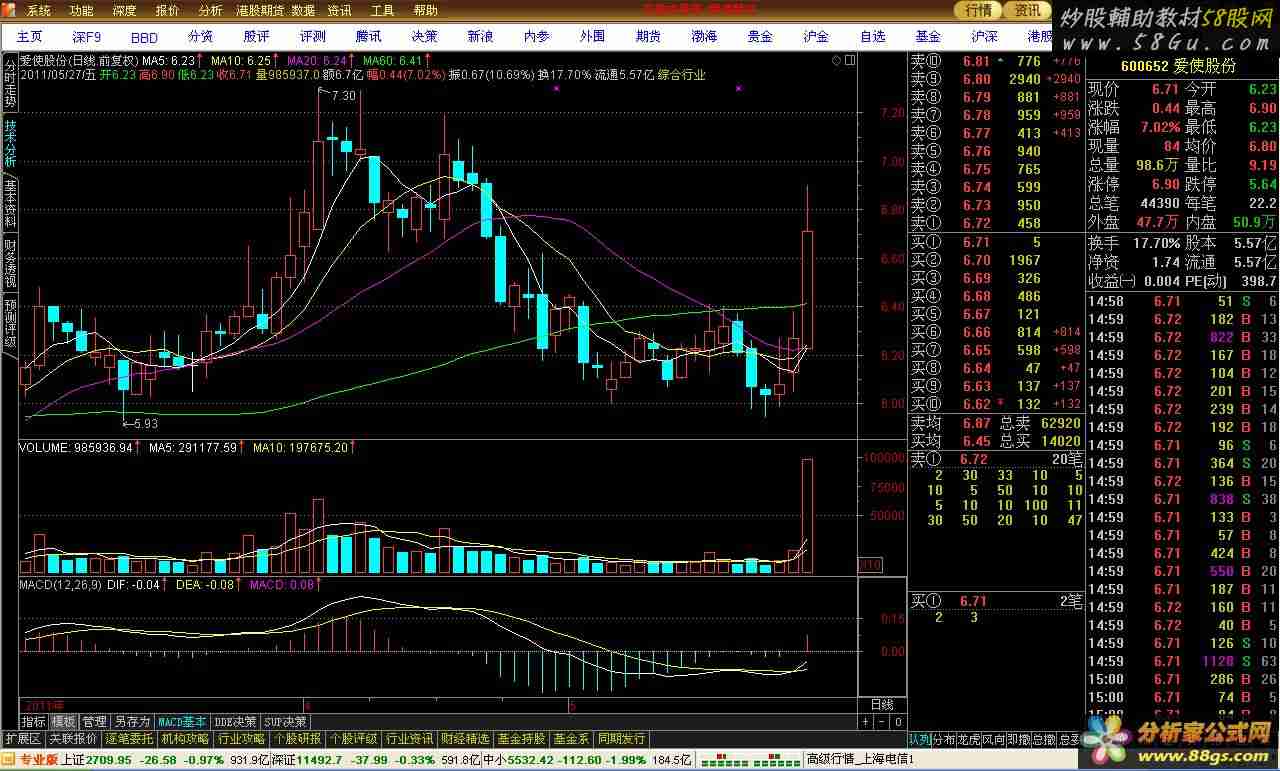
Task: Open BBD in the navigation bar
Action: coord(144,37)
